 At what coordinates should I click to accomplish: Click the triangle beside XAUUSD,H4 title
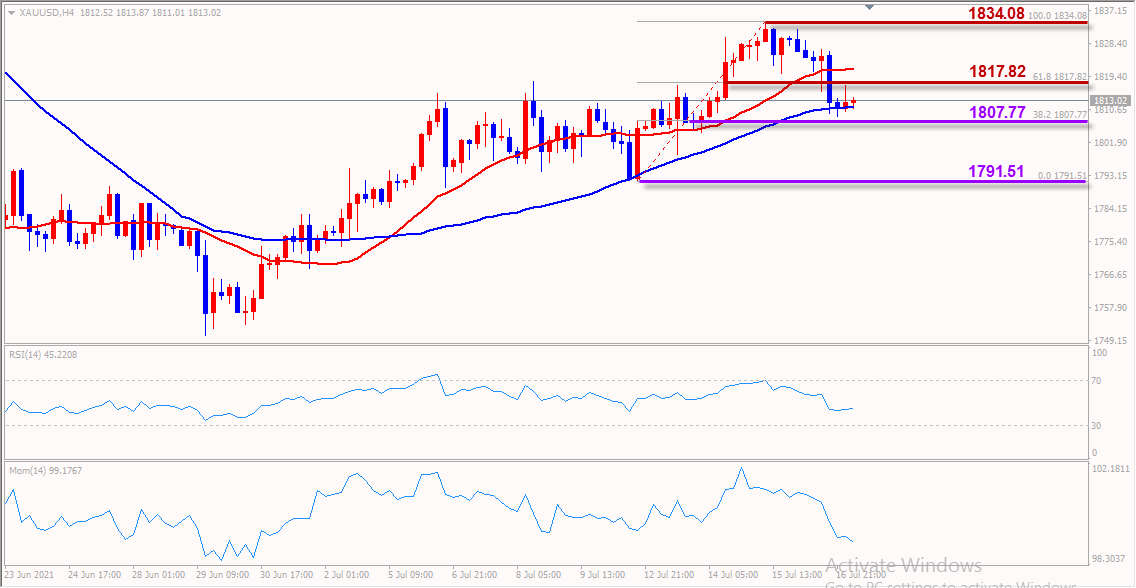point(11,13)
